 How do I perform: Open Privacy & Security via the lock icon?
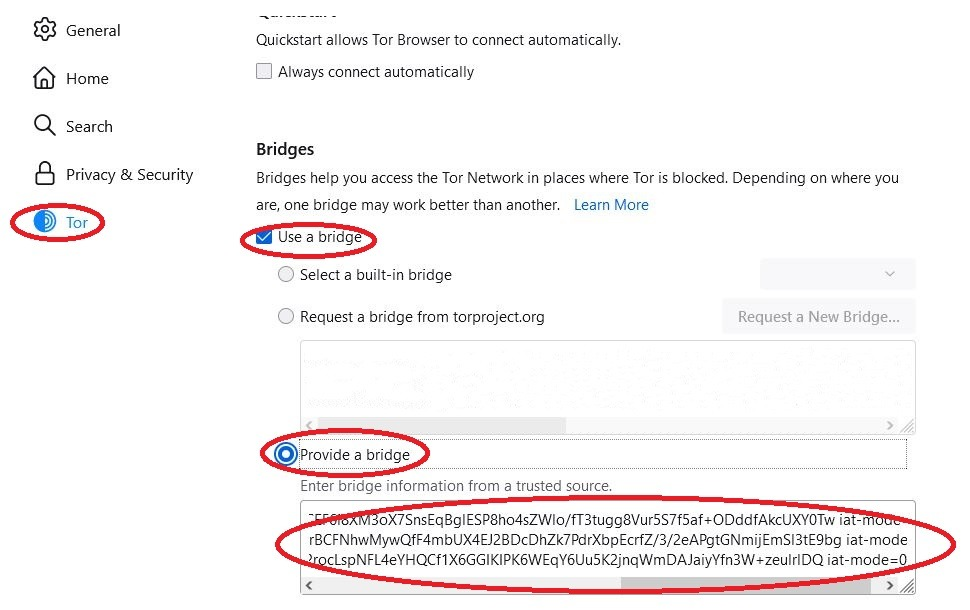(x=44, y=174)
